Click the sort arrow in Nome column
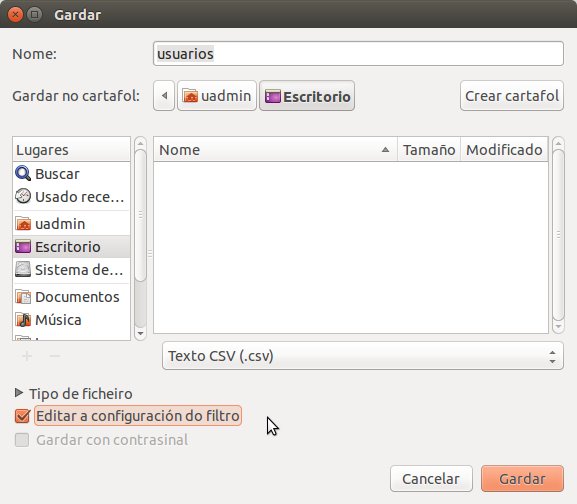The height and width of the screenshot is (504, 577). click(385, 149)
